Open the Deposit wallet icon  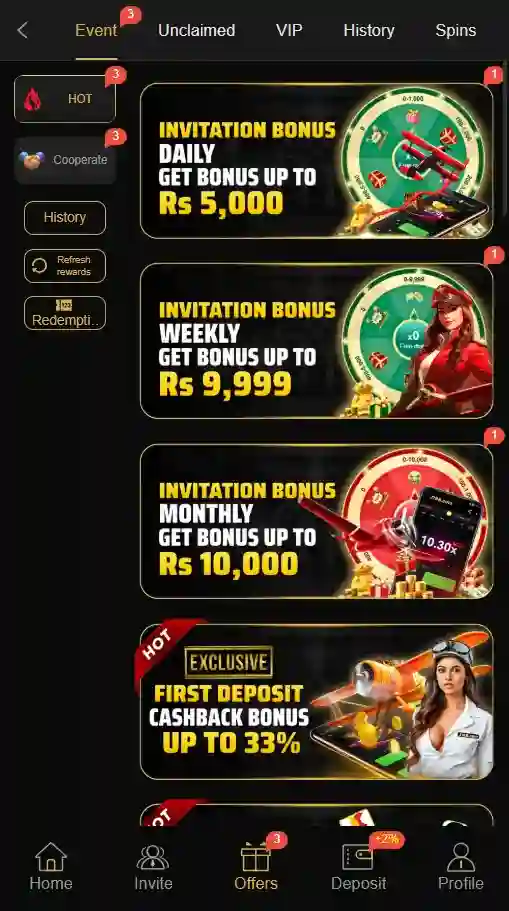coord(357,857)
